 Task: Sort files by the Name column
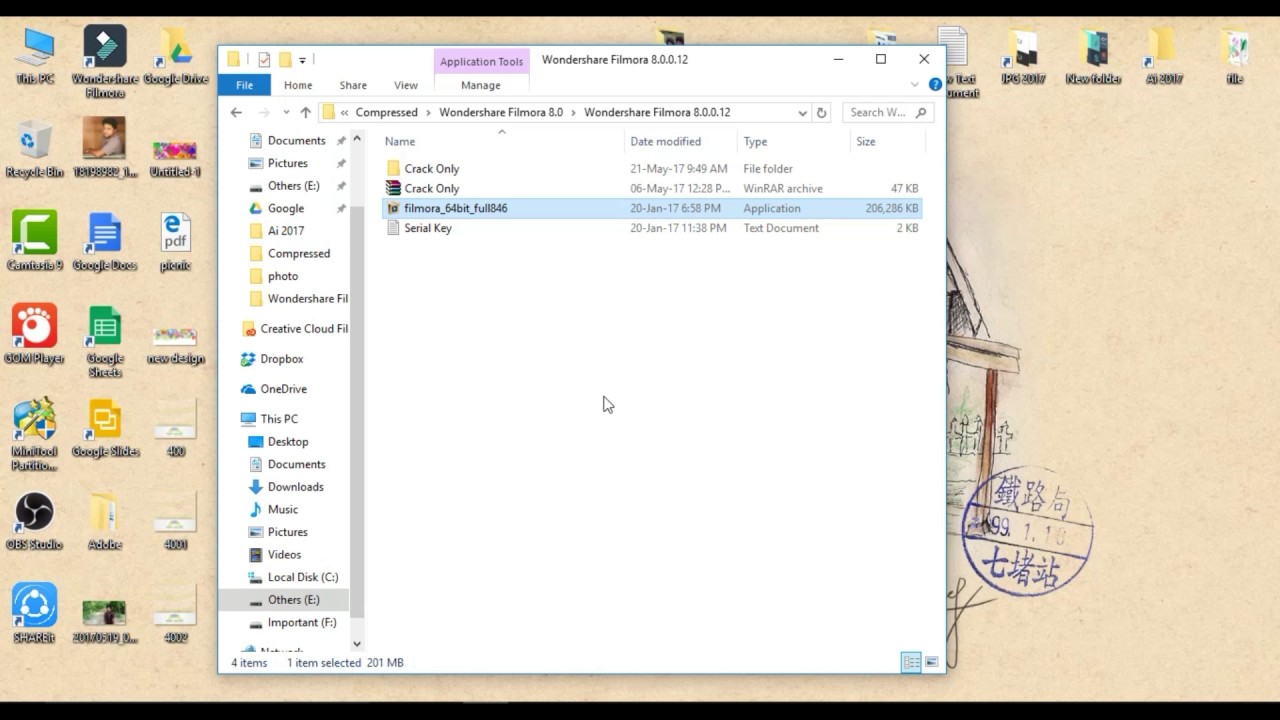point(502,141)
